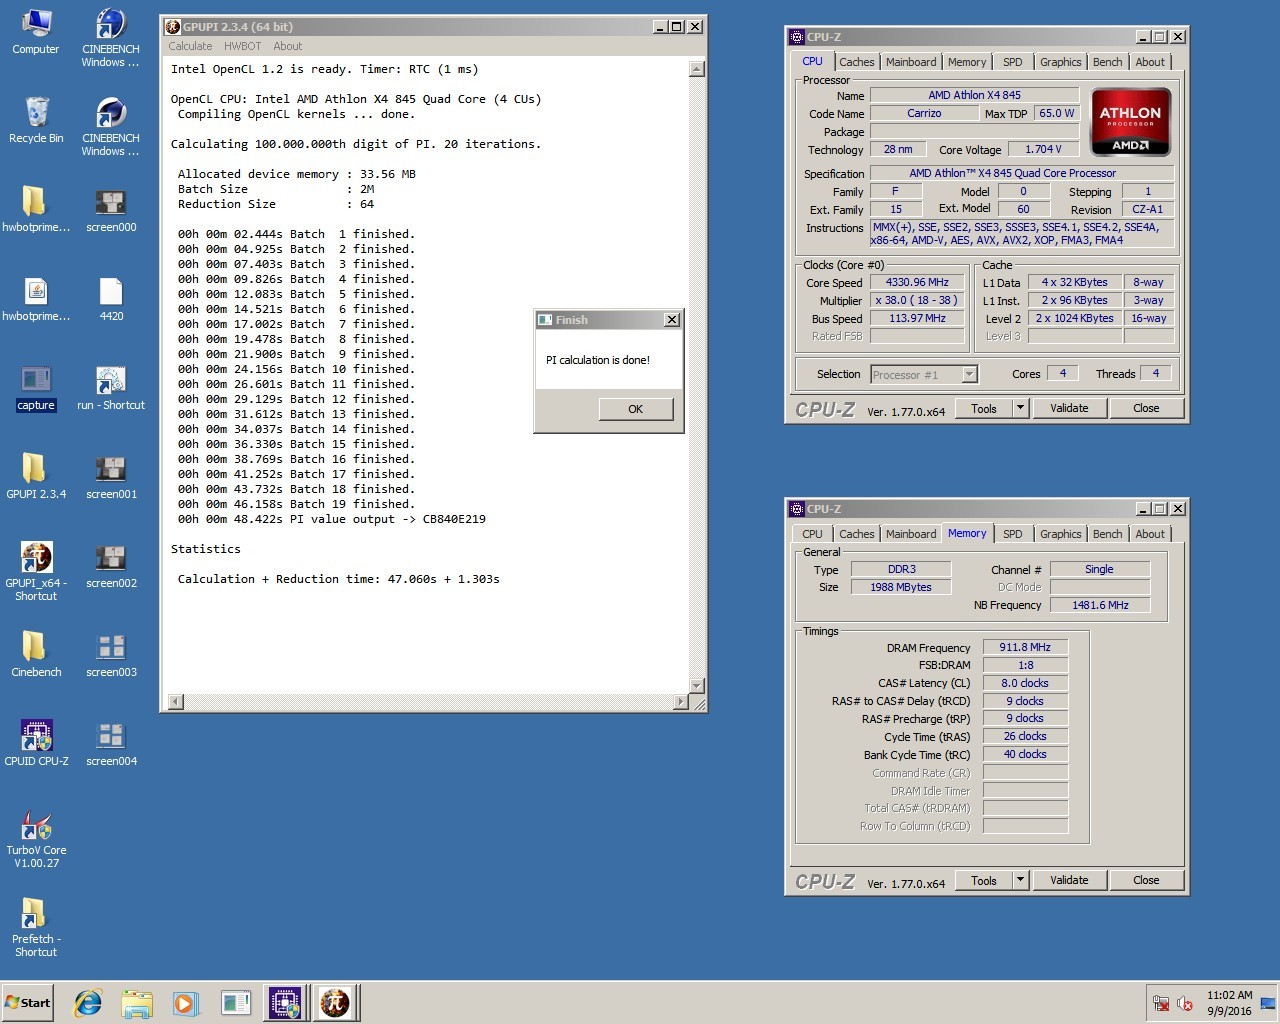Click Tools button in bottom CPU-Z window

pyautogui.click(x=984, y=880)
